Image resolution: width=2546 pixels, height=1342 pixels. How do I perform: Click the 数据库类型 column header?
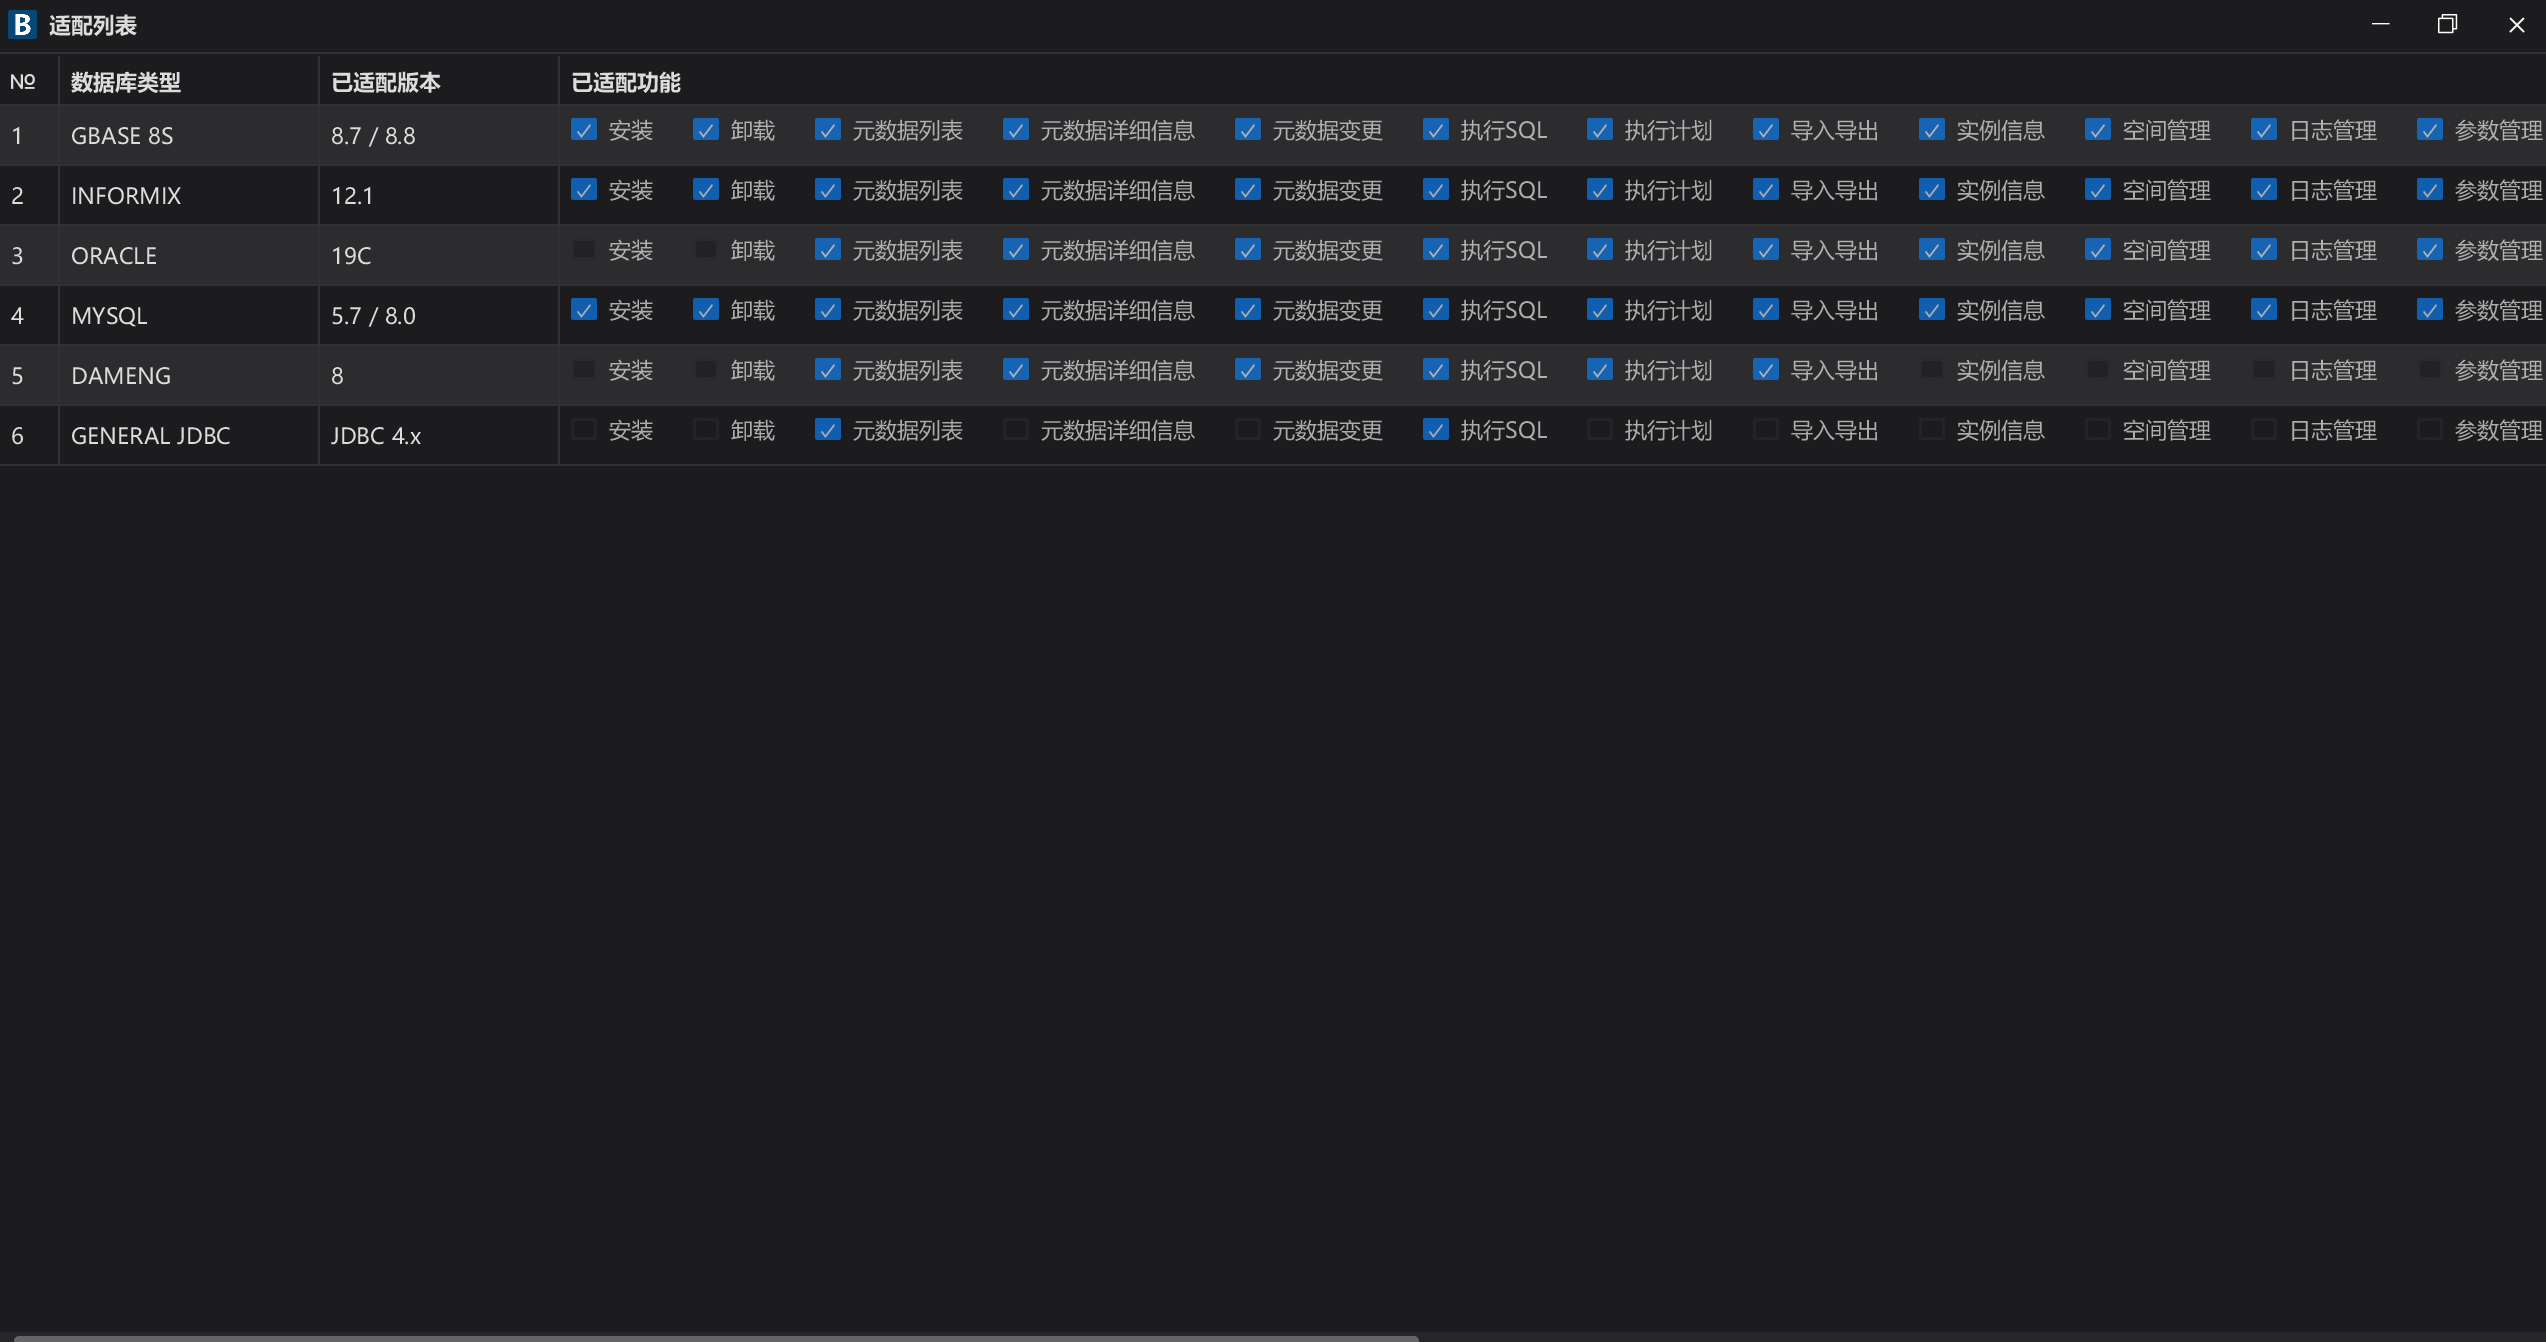(x=189, y=81)
